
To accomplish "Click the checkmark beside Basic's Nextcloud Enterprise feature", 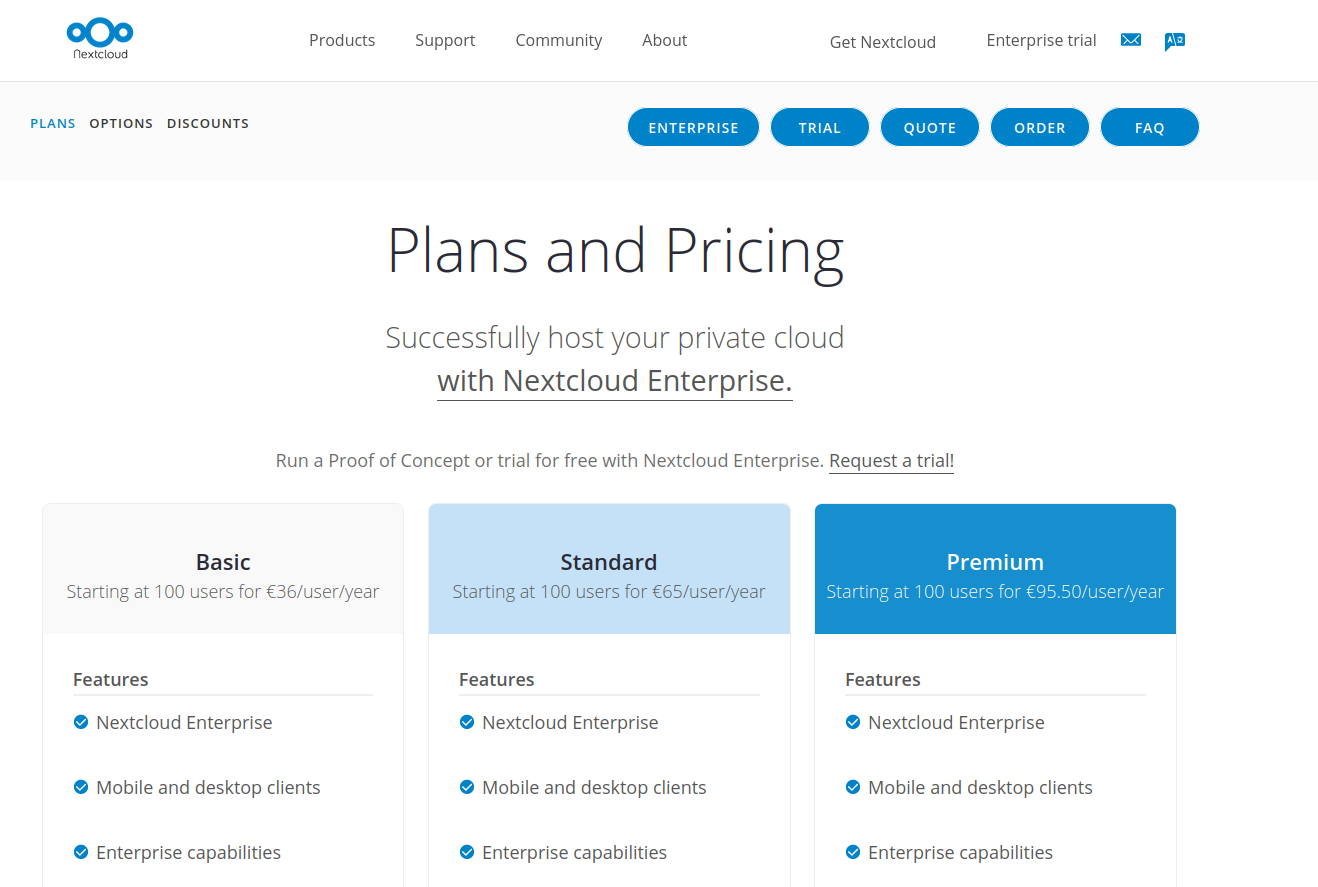I will (80, 722).
